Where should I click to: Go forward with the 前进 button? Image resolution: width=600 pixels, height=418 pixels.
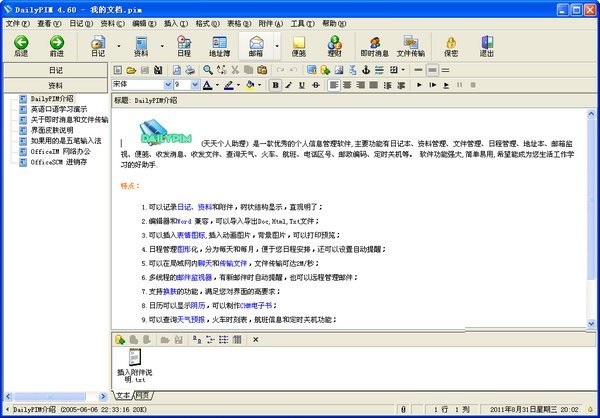pyautogui.click(x=57, y=46)
